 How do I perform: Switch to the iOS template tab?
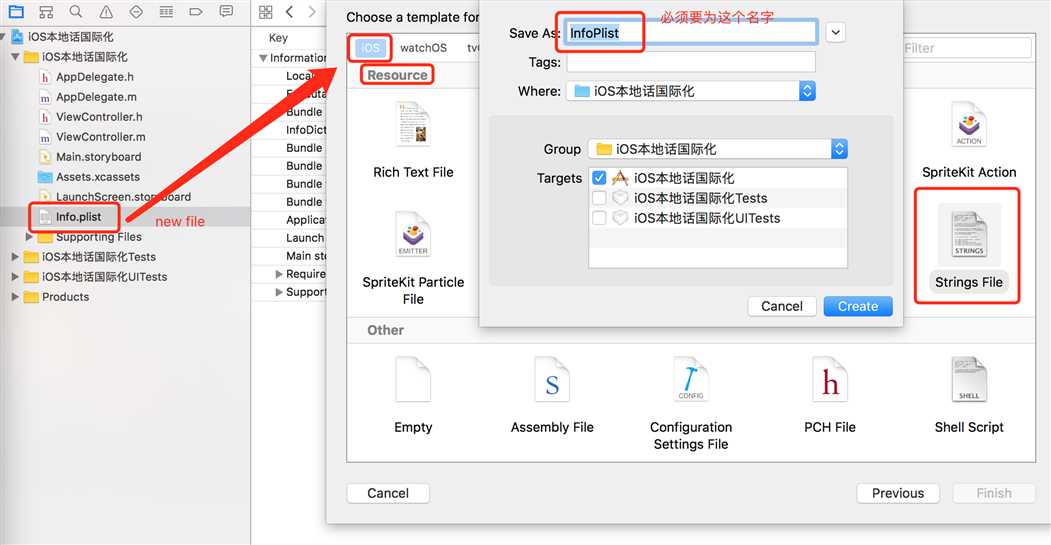(370, 48)
